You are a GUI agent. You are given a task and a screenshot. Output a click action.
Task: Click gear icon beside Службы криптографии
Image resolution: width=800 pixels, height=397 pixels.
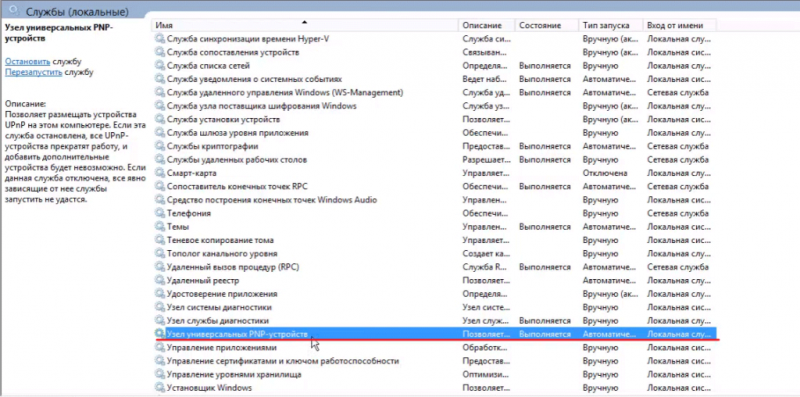click(160, 146)
